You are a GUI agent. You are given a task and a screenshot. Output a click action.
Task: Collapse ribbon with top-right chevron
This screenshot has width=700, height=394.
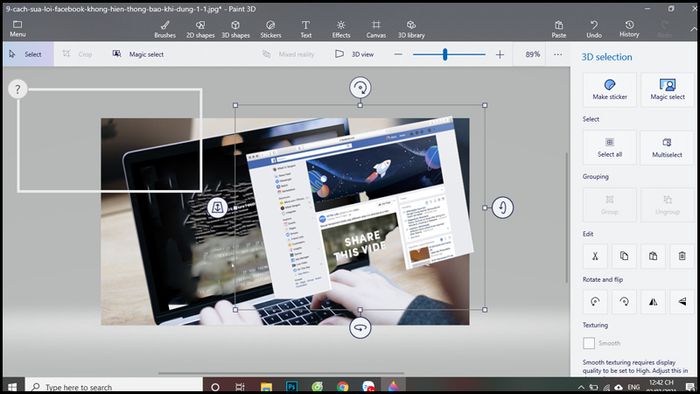(693, 29)
